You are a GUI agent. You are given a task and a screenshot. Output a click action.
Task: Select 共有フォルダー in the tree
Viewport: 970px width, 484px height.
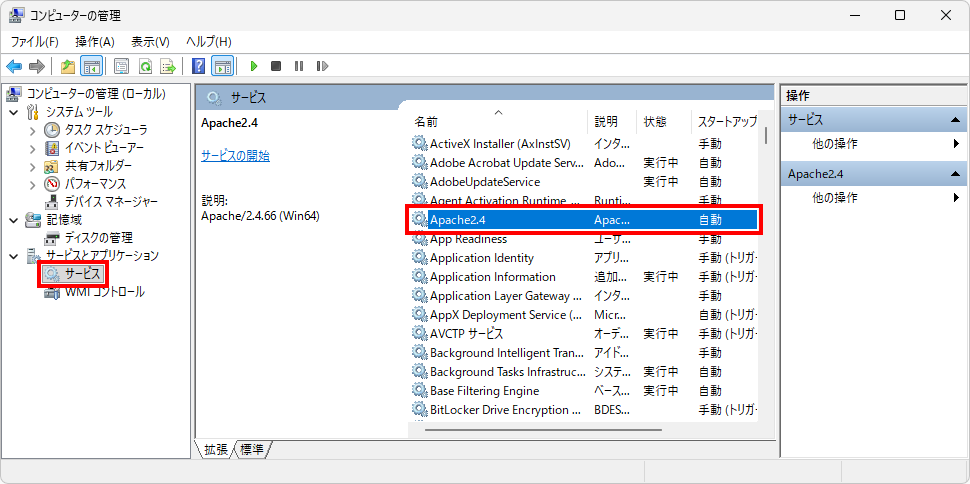tap(98, 166)
